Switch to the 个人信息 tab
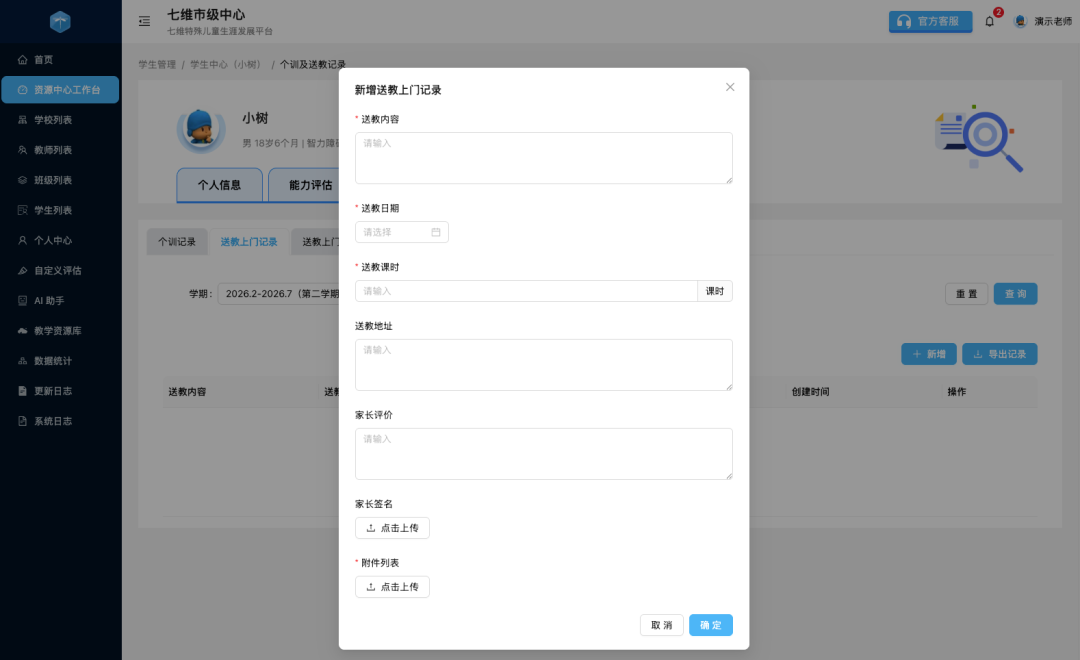1080x660 pixels. (219, 185)
